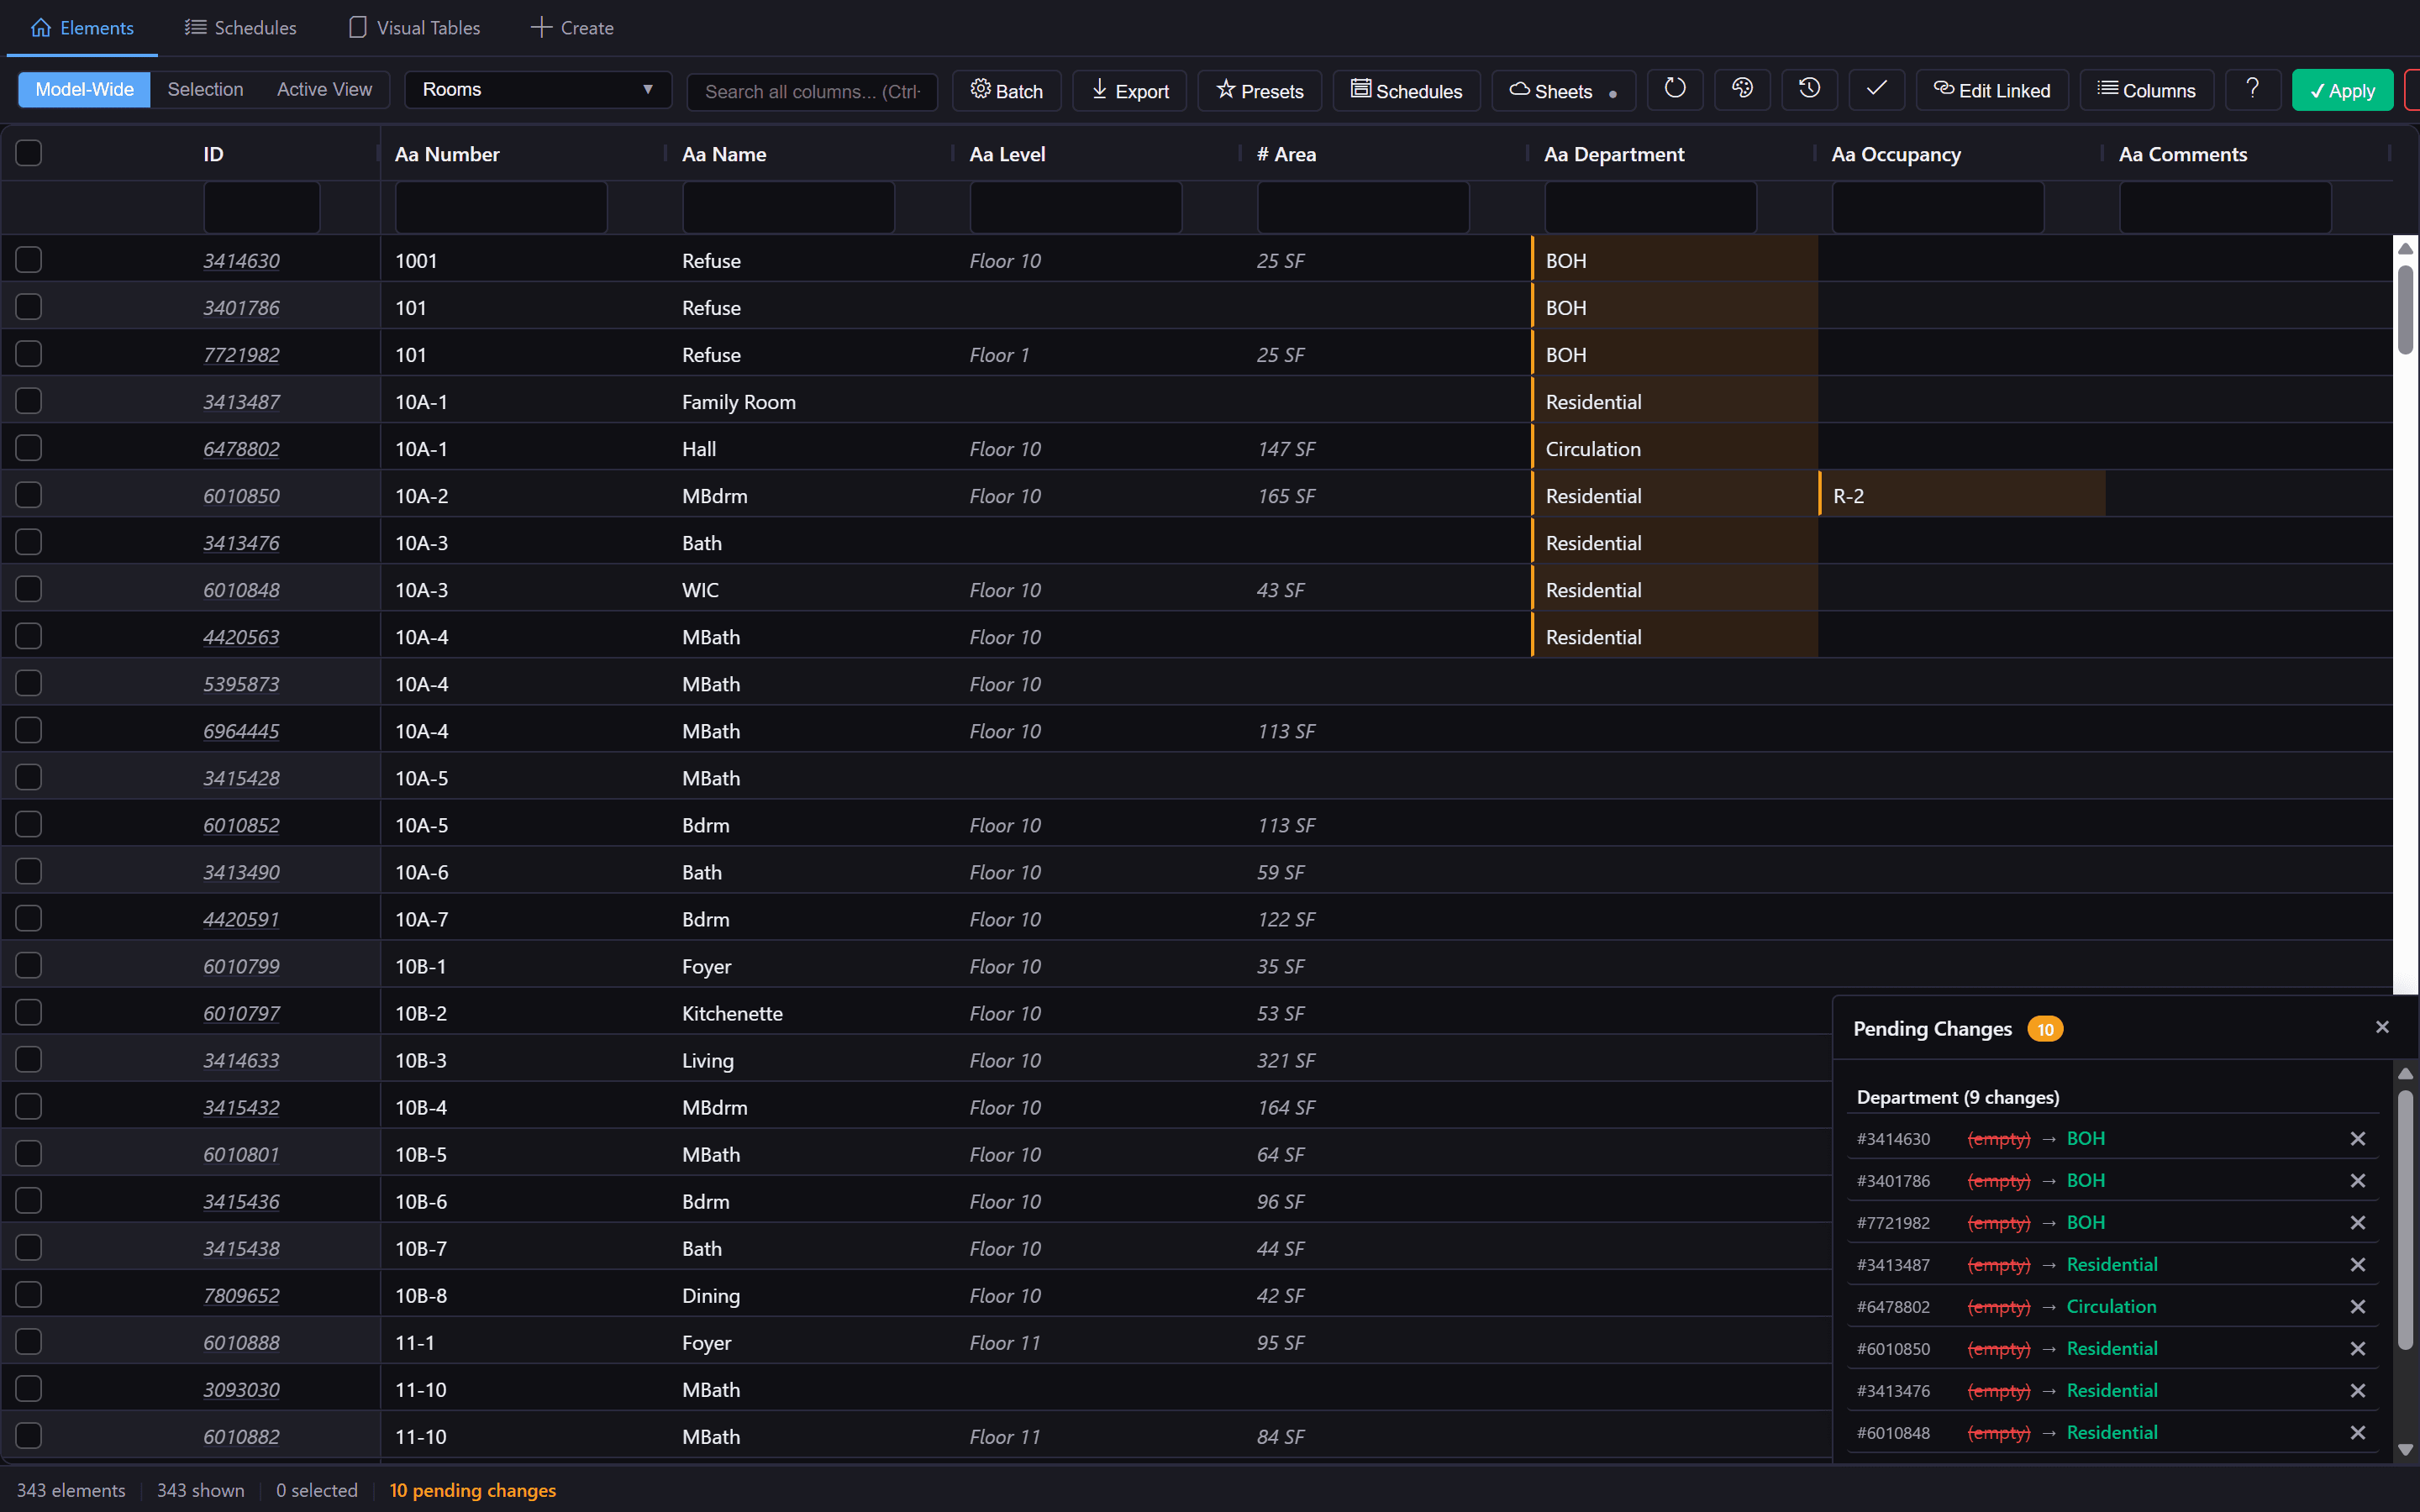Select checkbox for ID 6010882
The height and width of the screenshot is (1512, 2420).
[29, 1436]
